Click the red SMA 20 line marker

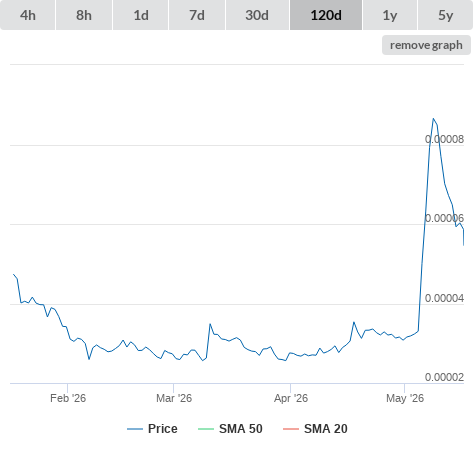point(291,429)
